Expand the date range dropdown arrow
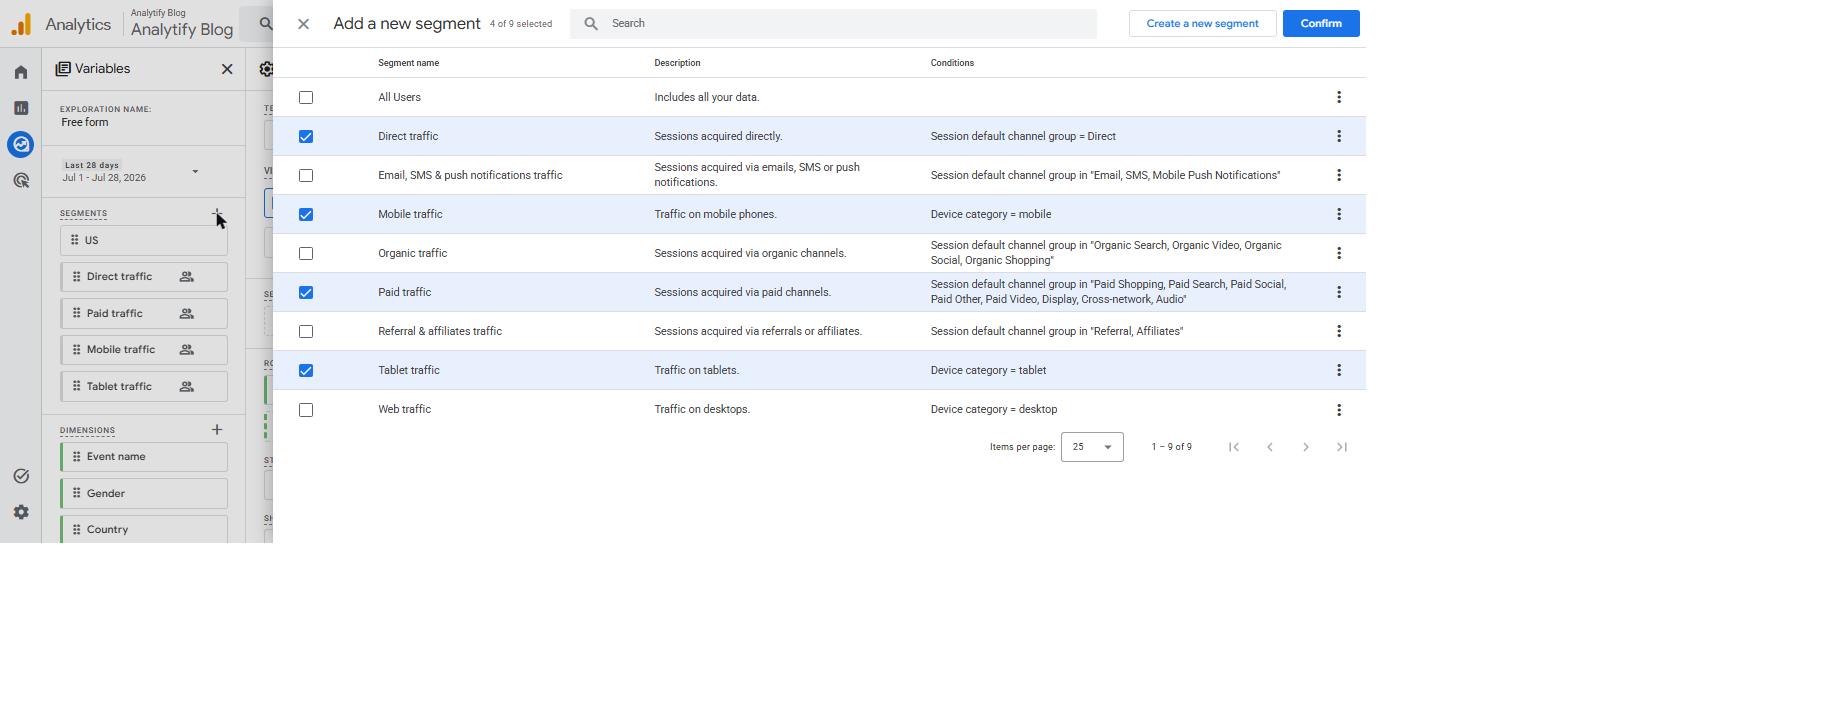 [x=195, y=172]
